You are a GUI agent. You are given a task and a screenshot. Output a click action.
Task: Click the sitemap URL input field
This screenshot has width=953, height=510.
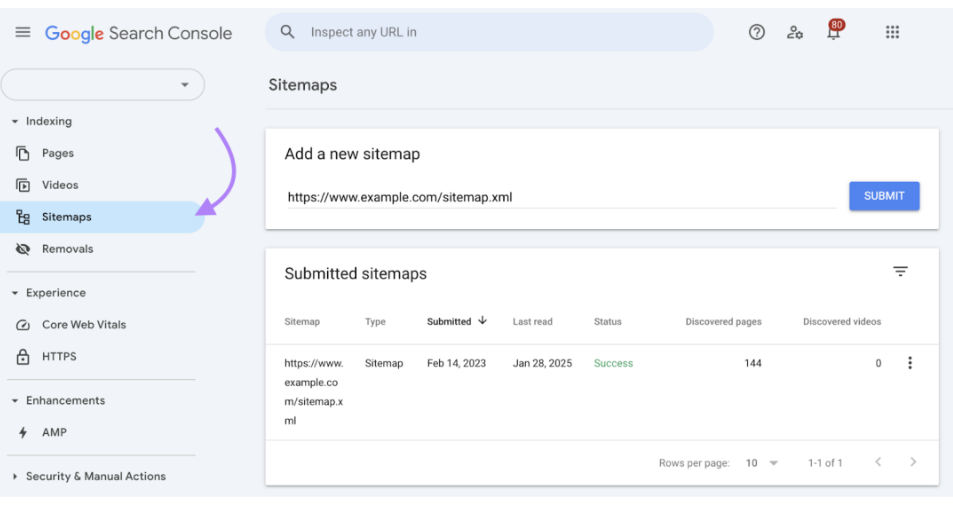[560, 197]
